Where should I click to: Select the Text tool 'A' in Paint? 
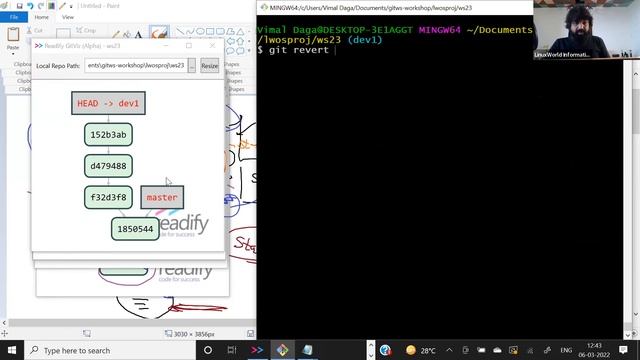pyautogui.click(x=138, y=35)
